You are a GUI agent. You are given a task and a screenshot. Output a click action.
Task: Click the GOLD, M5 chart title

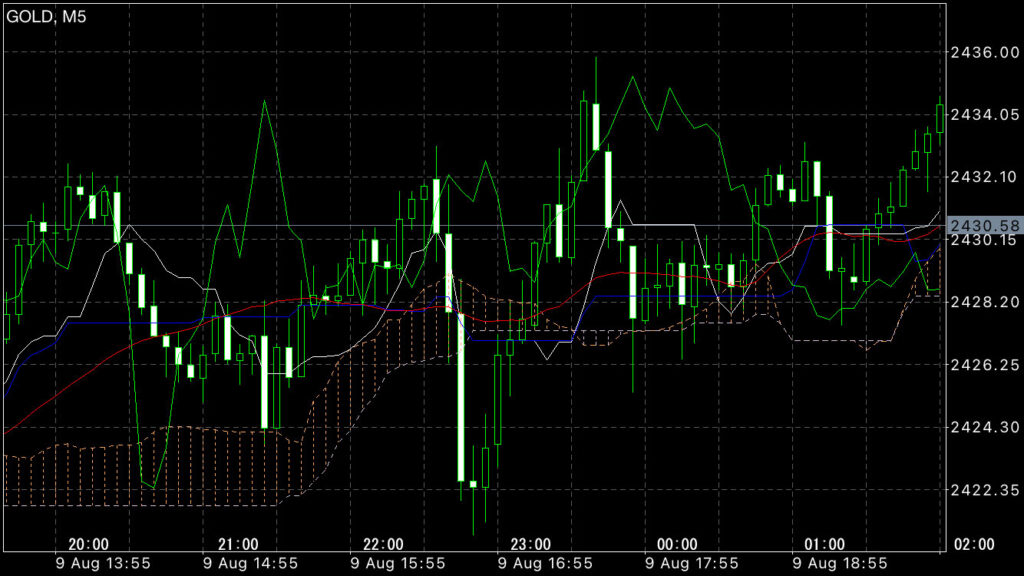[46, 17]
